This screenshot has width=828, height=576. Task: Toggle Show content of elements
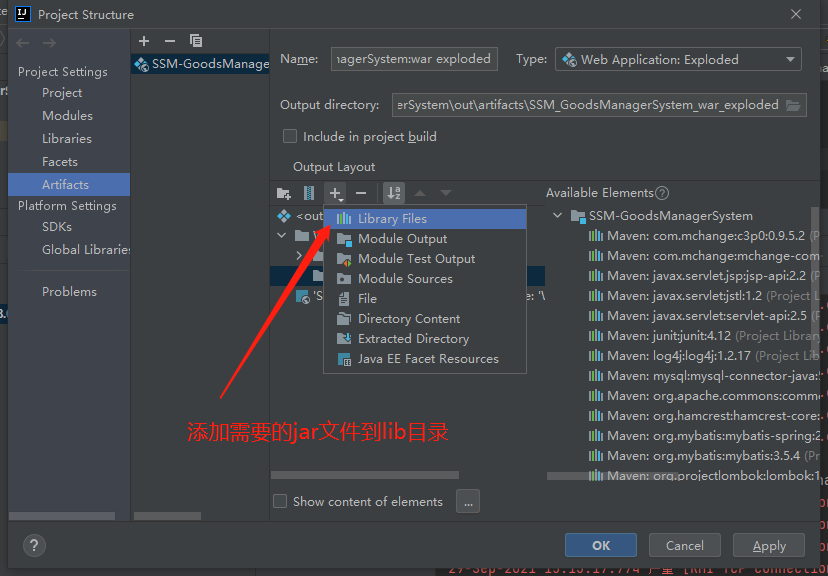coord(280,501)
